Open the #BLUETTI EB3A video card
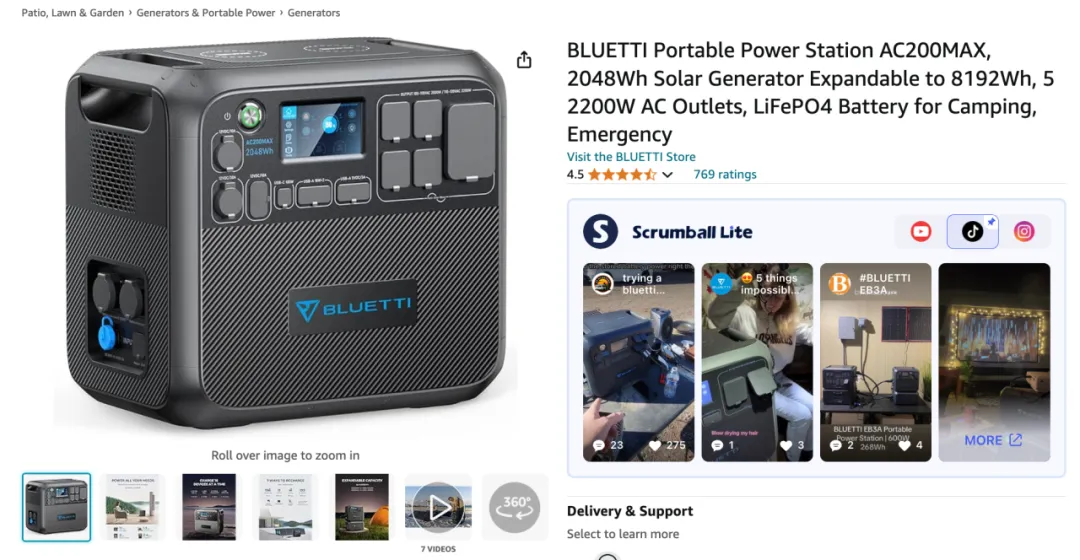This screenshot has height=560, width=1080. pyautogui.click(x=875, y=362)
